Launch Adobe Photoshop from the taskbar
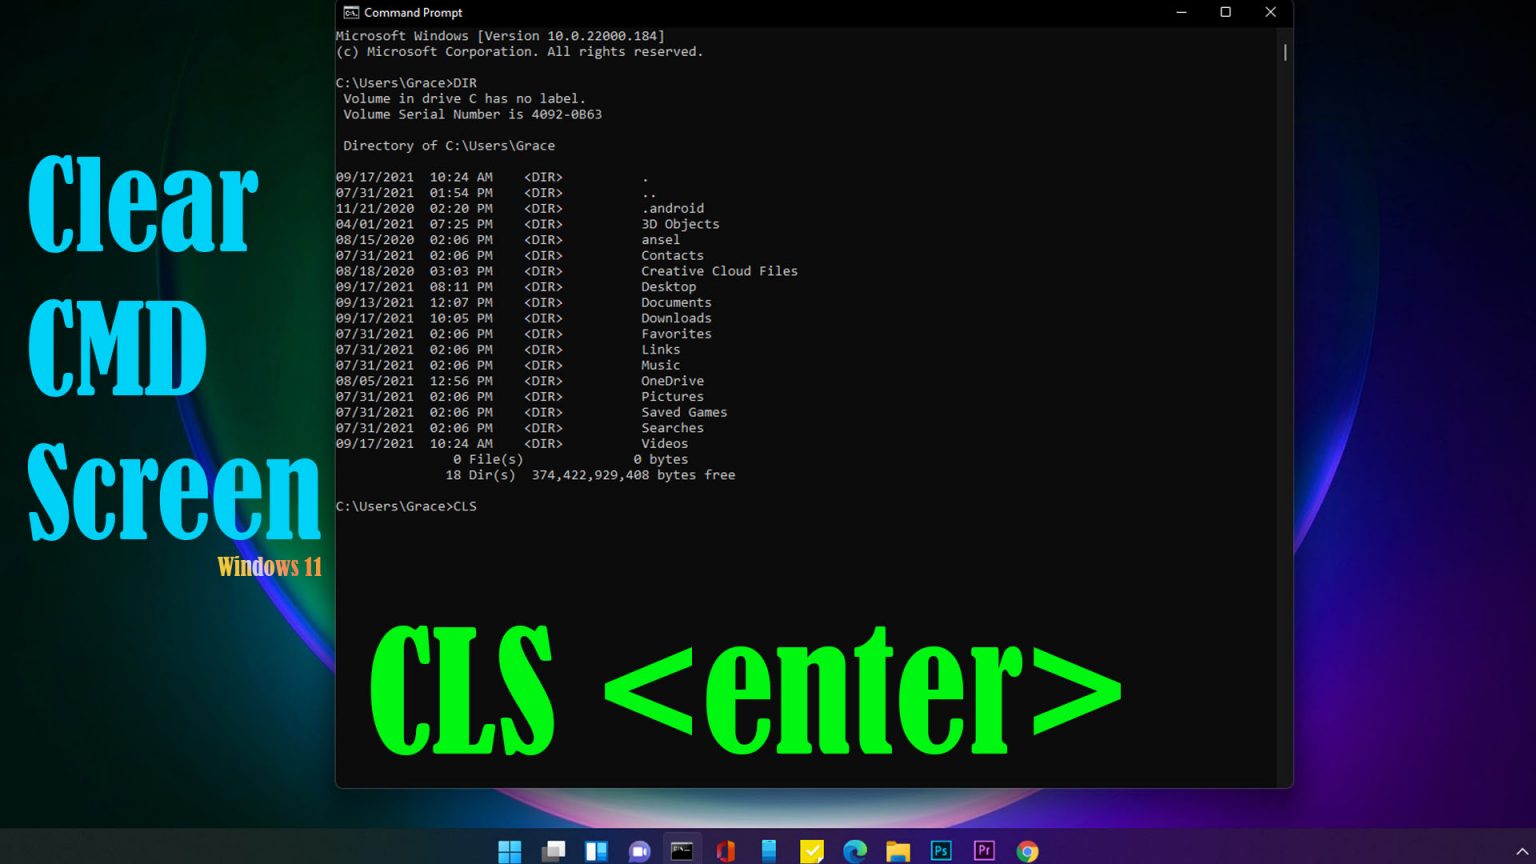Viewport: 1536px width, 864px height. pyautogui.click(x=941, y=851)
